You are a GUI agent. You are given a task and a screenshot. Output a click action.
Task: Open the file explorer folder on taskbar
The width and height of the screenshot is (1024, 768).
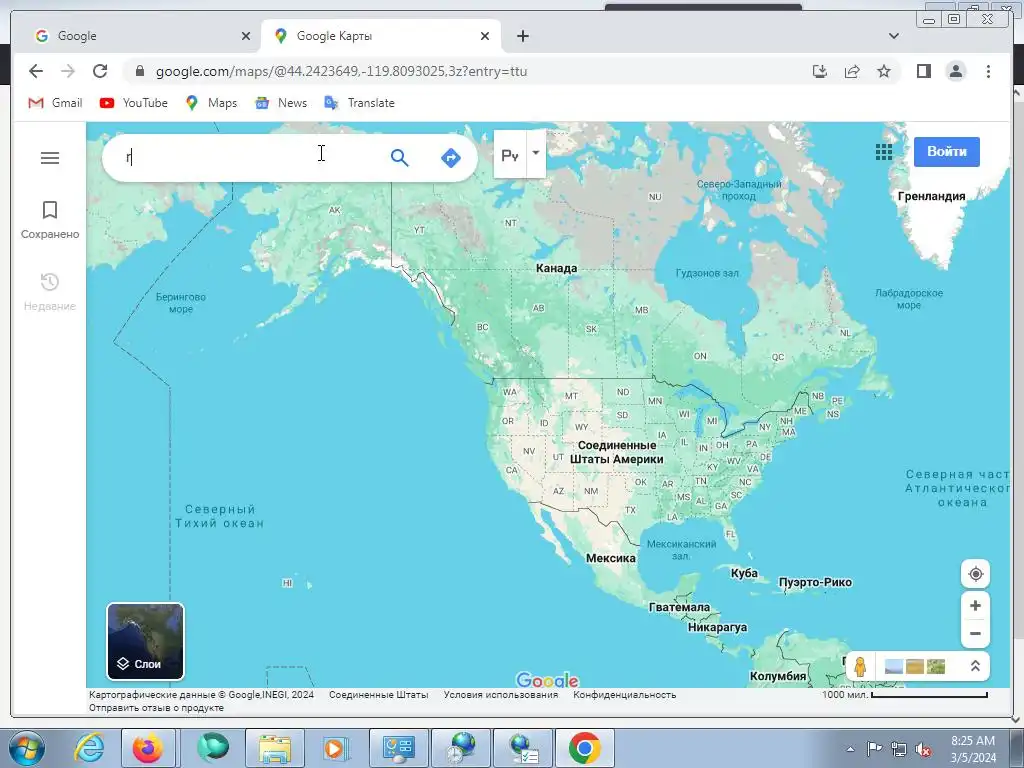point(275,748)
